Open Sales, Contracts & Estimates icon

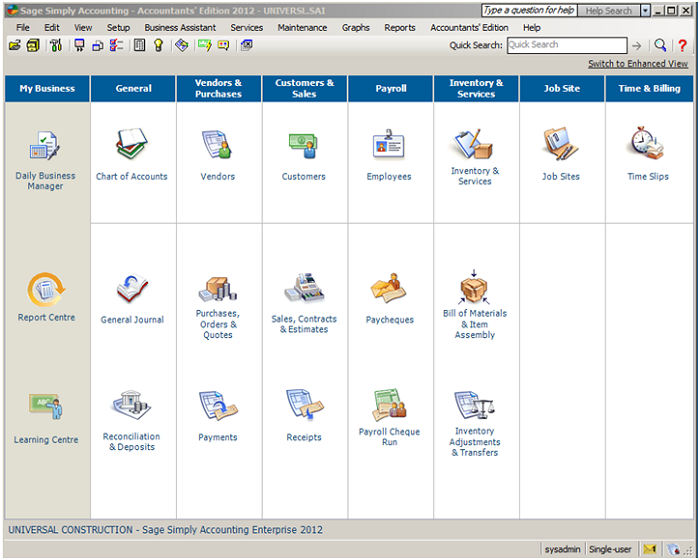pyautogui.click(x=304, y=288)
